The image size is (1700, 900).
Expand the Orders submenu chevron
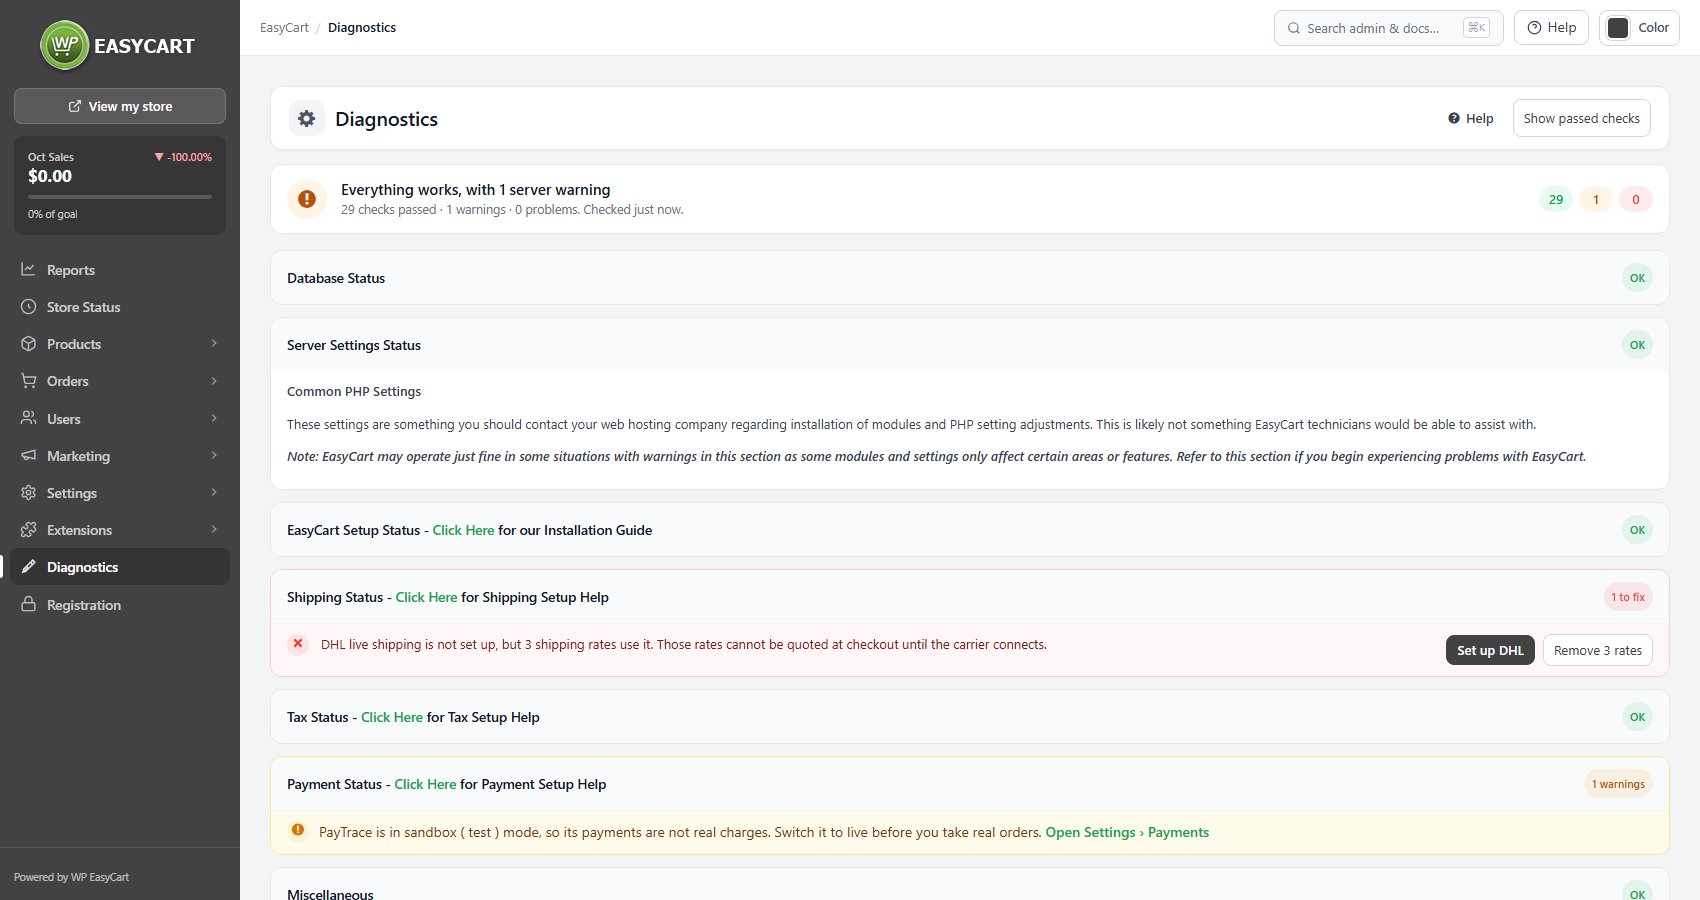214,381
